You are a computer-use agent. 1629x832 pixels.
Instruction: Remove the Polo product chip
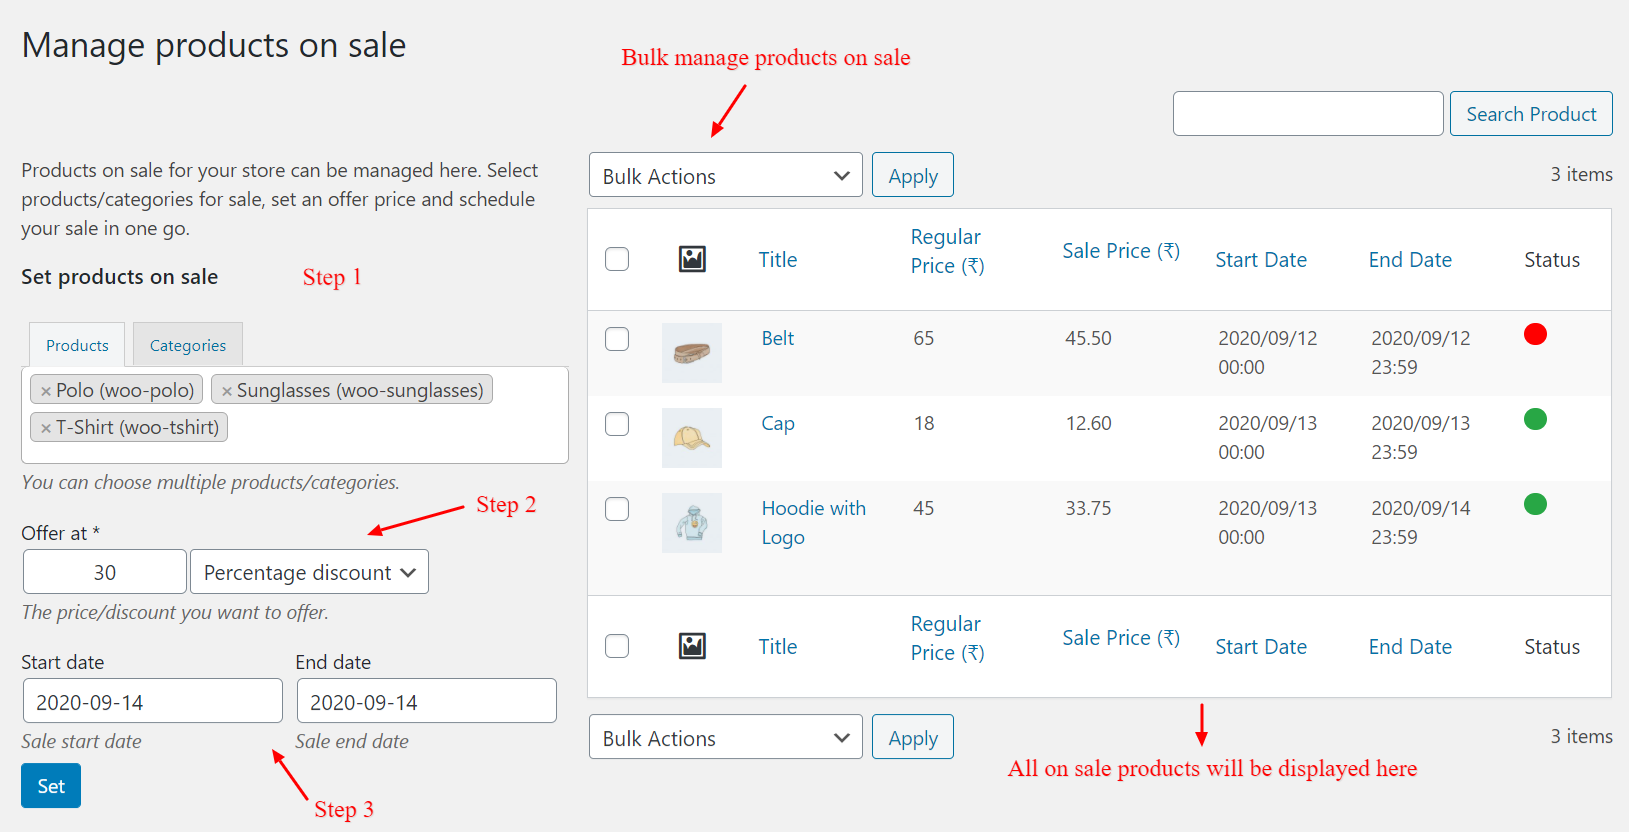[x=46, y=389]
